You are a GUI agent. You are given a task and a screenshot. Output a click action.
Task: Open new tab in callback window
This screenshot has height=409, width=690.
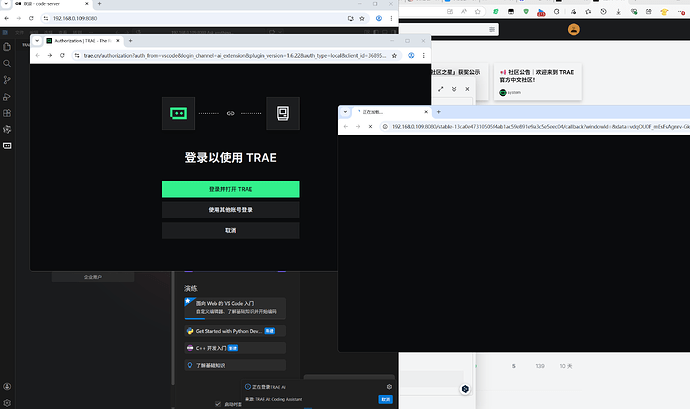coord(438,112)
